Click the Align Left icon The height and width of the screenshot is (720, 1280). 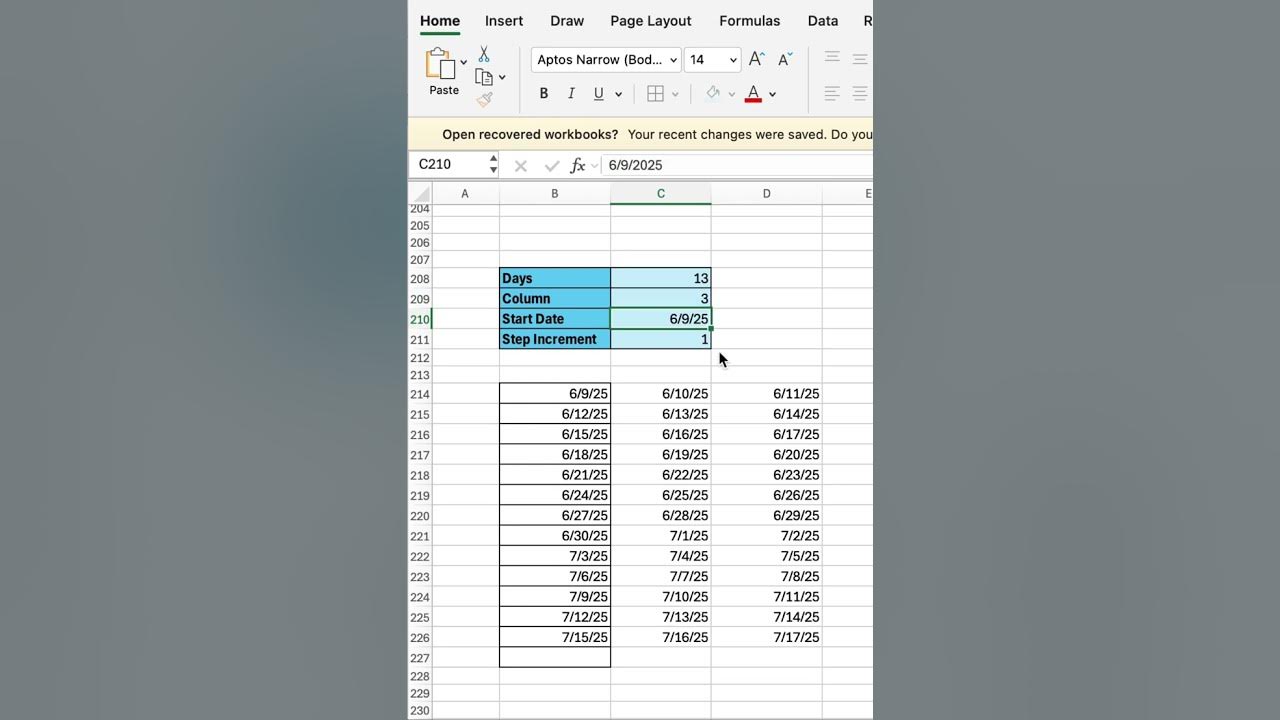[831, 93]
